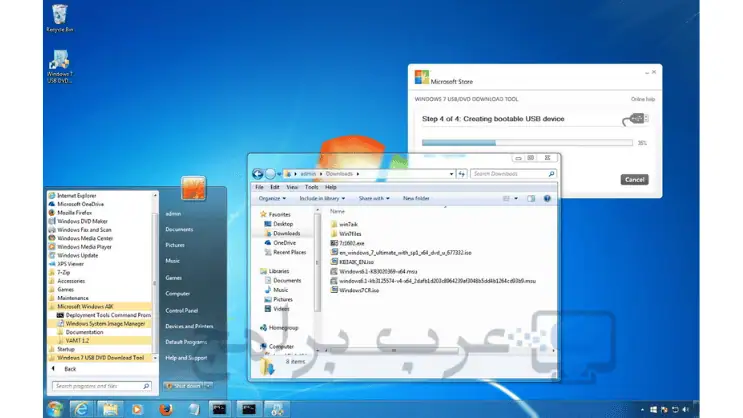Viewport: 743px width, 418px height.
Task: Click the USB creation progress bar
Action: (527, 143)
